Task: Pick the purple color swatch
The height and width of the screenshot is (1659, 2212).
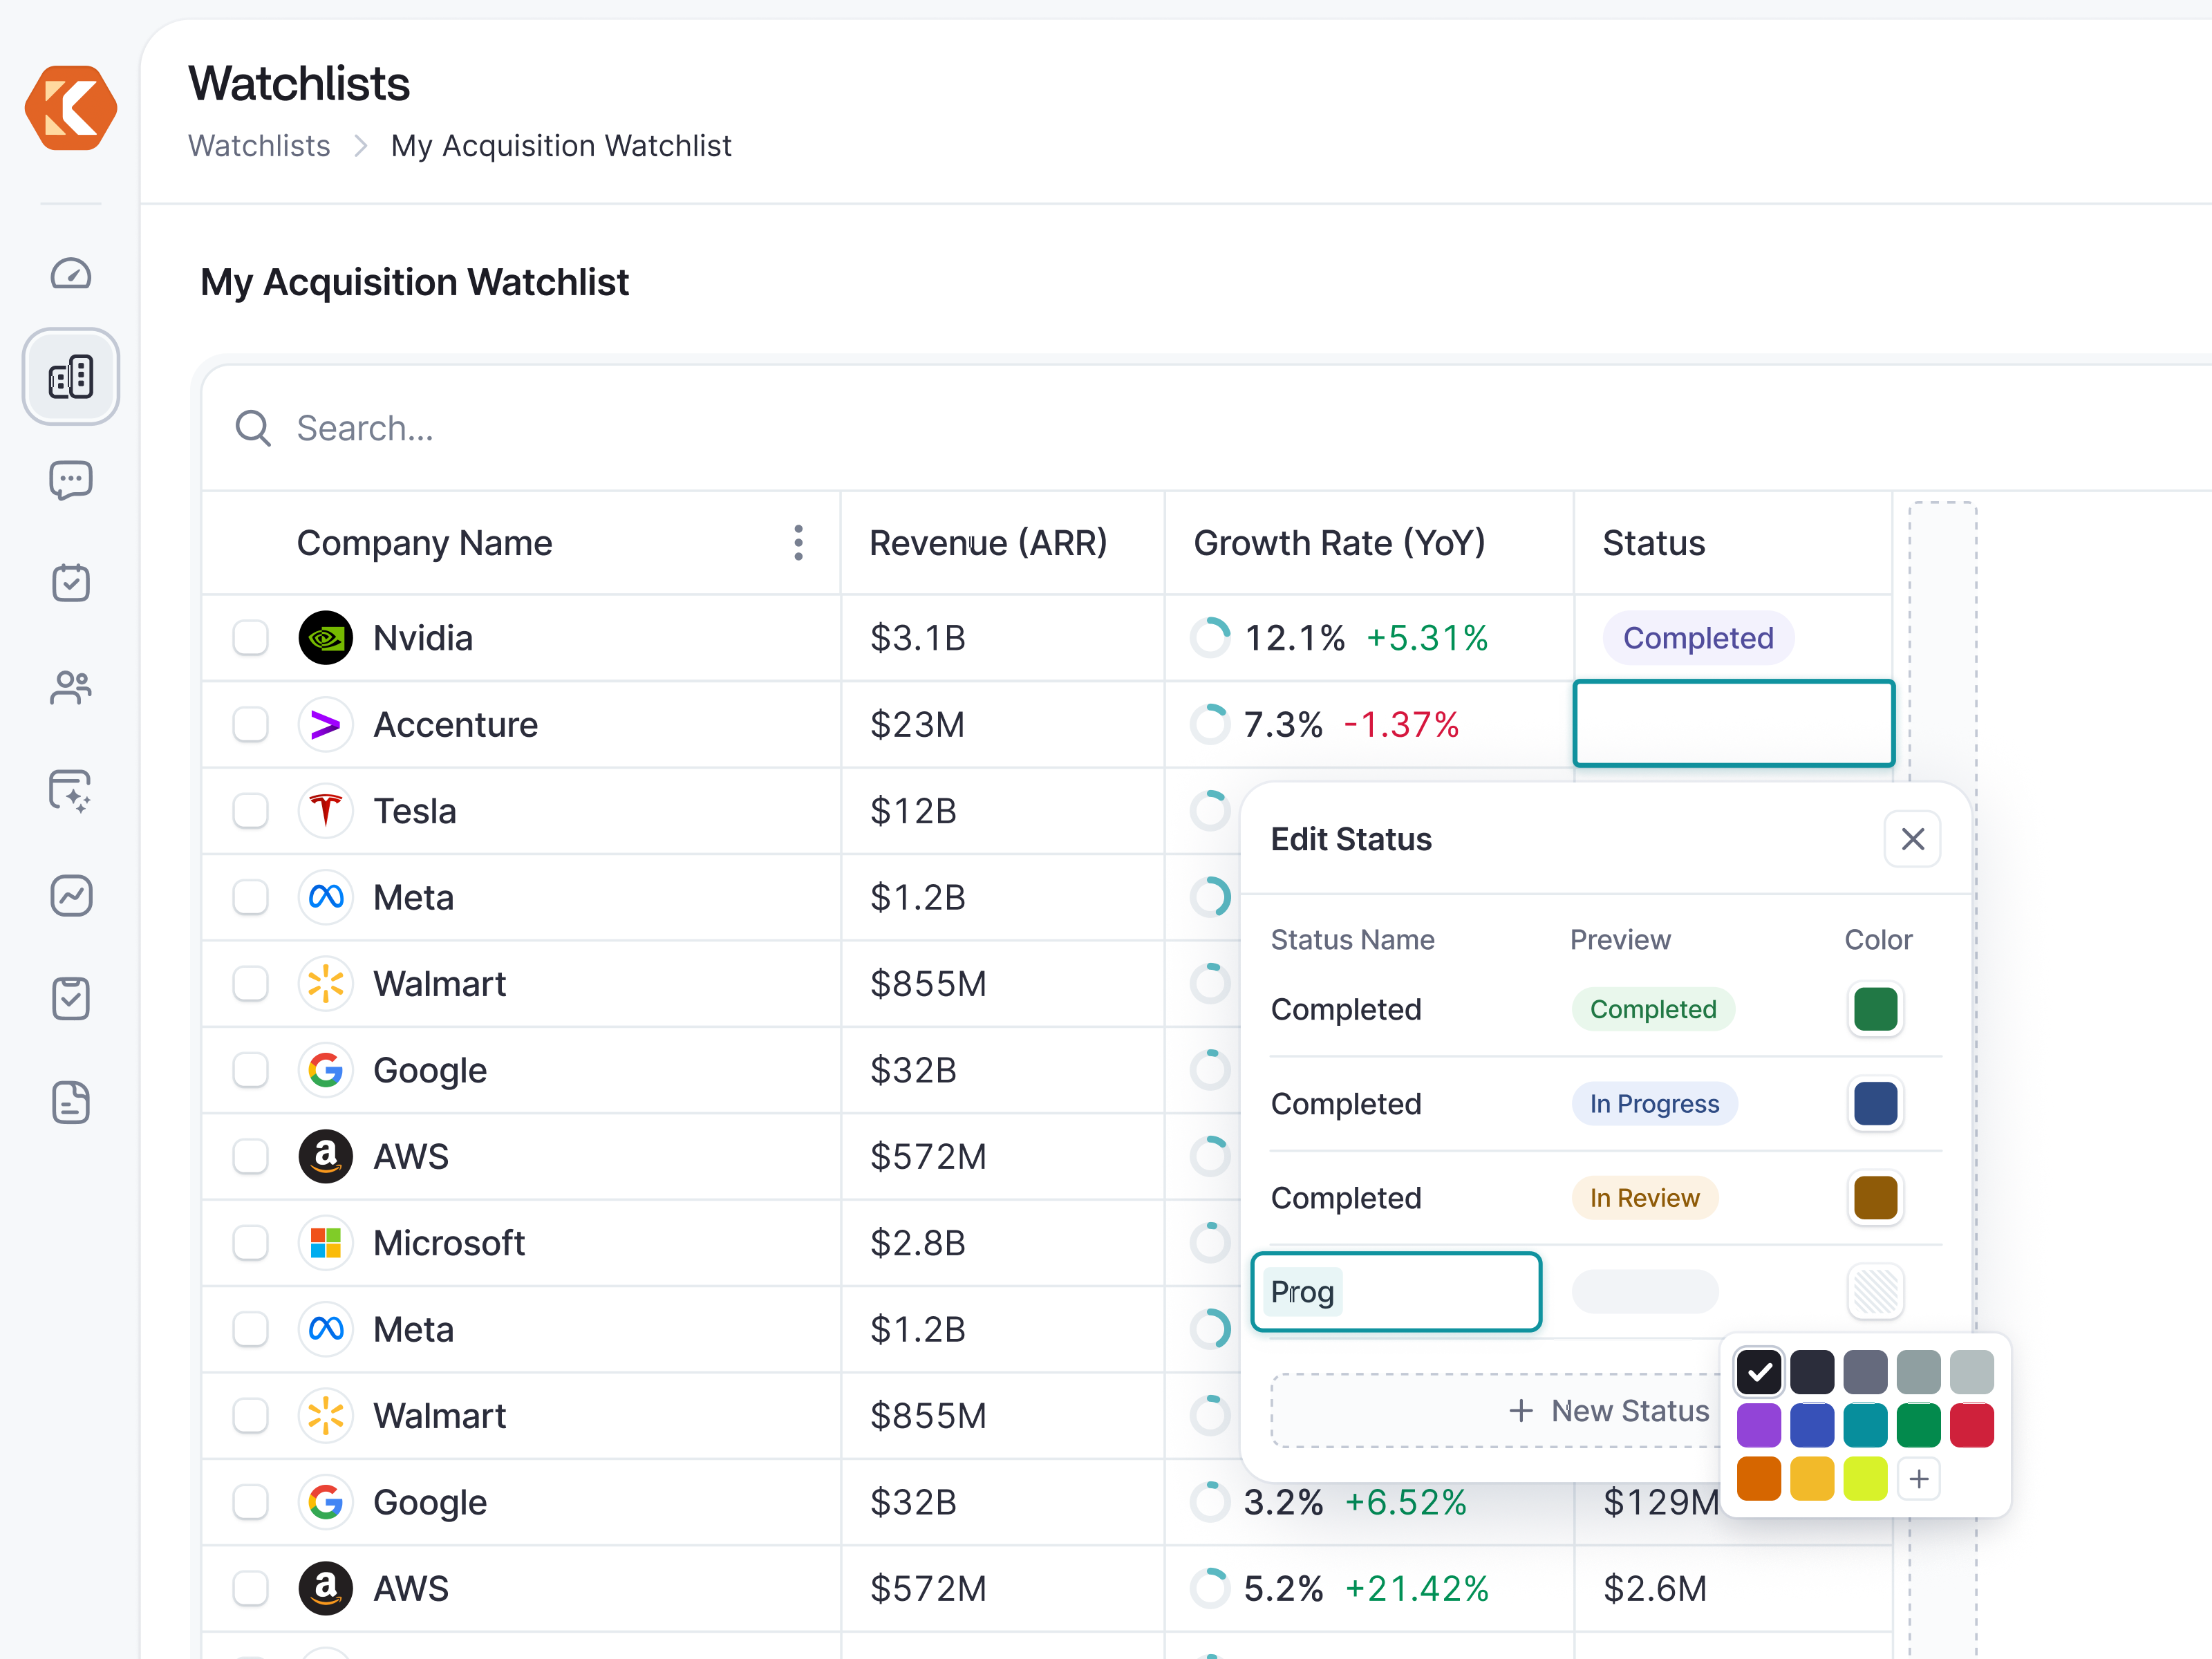Action: pyautogui.click(x=1759, y=1426)
